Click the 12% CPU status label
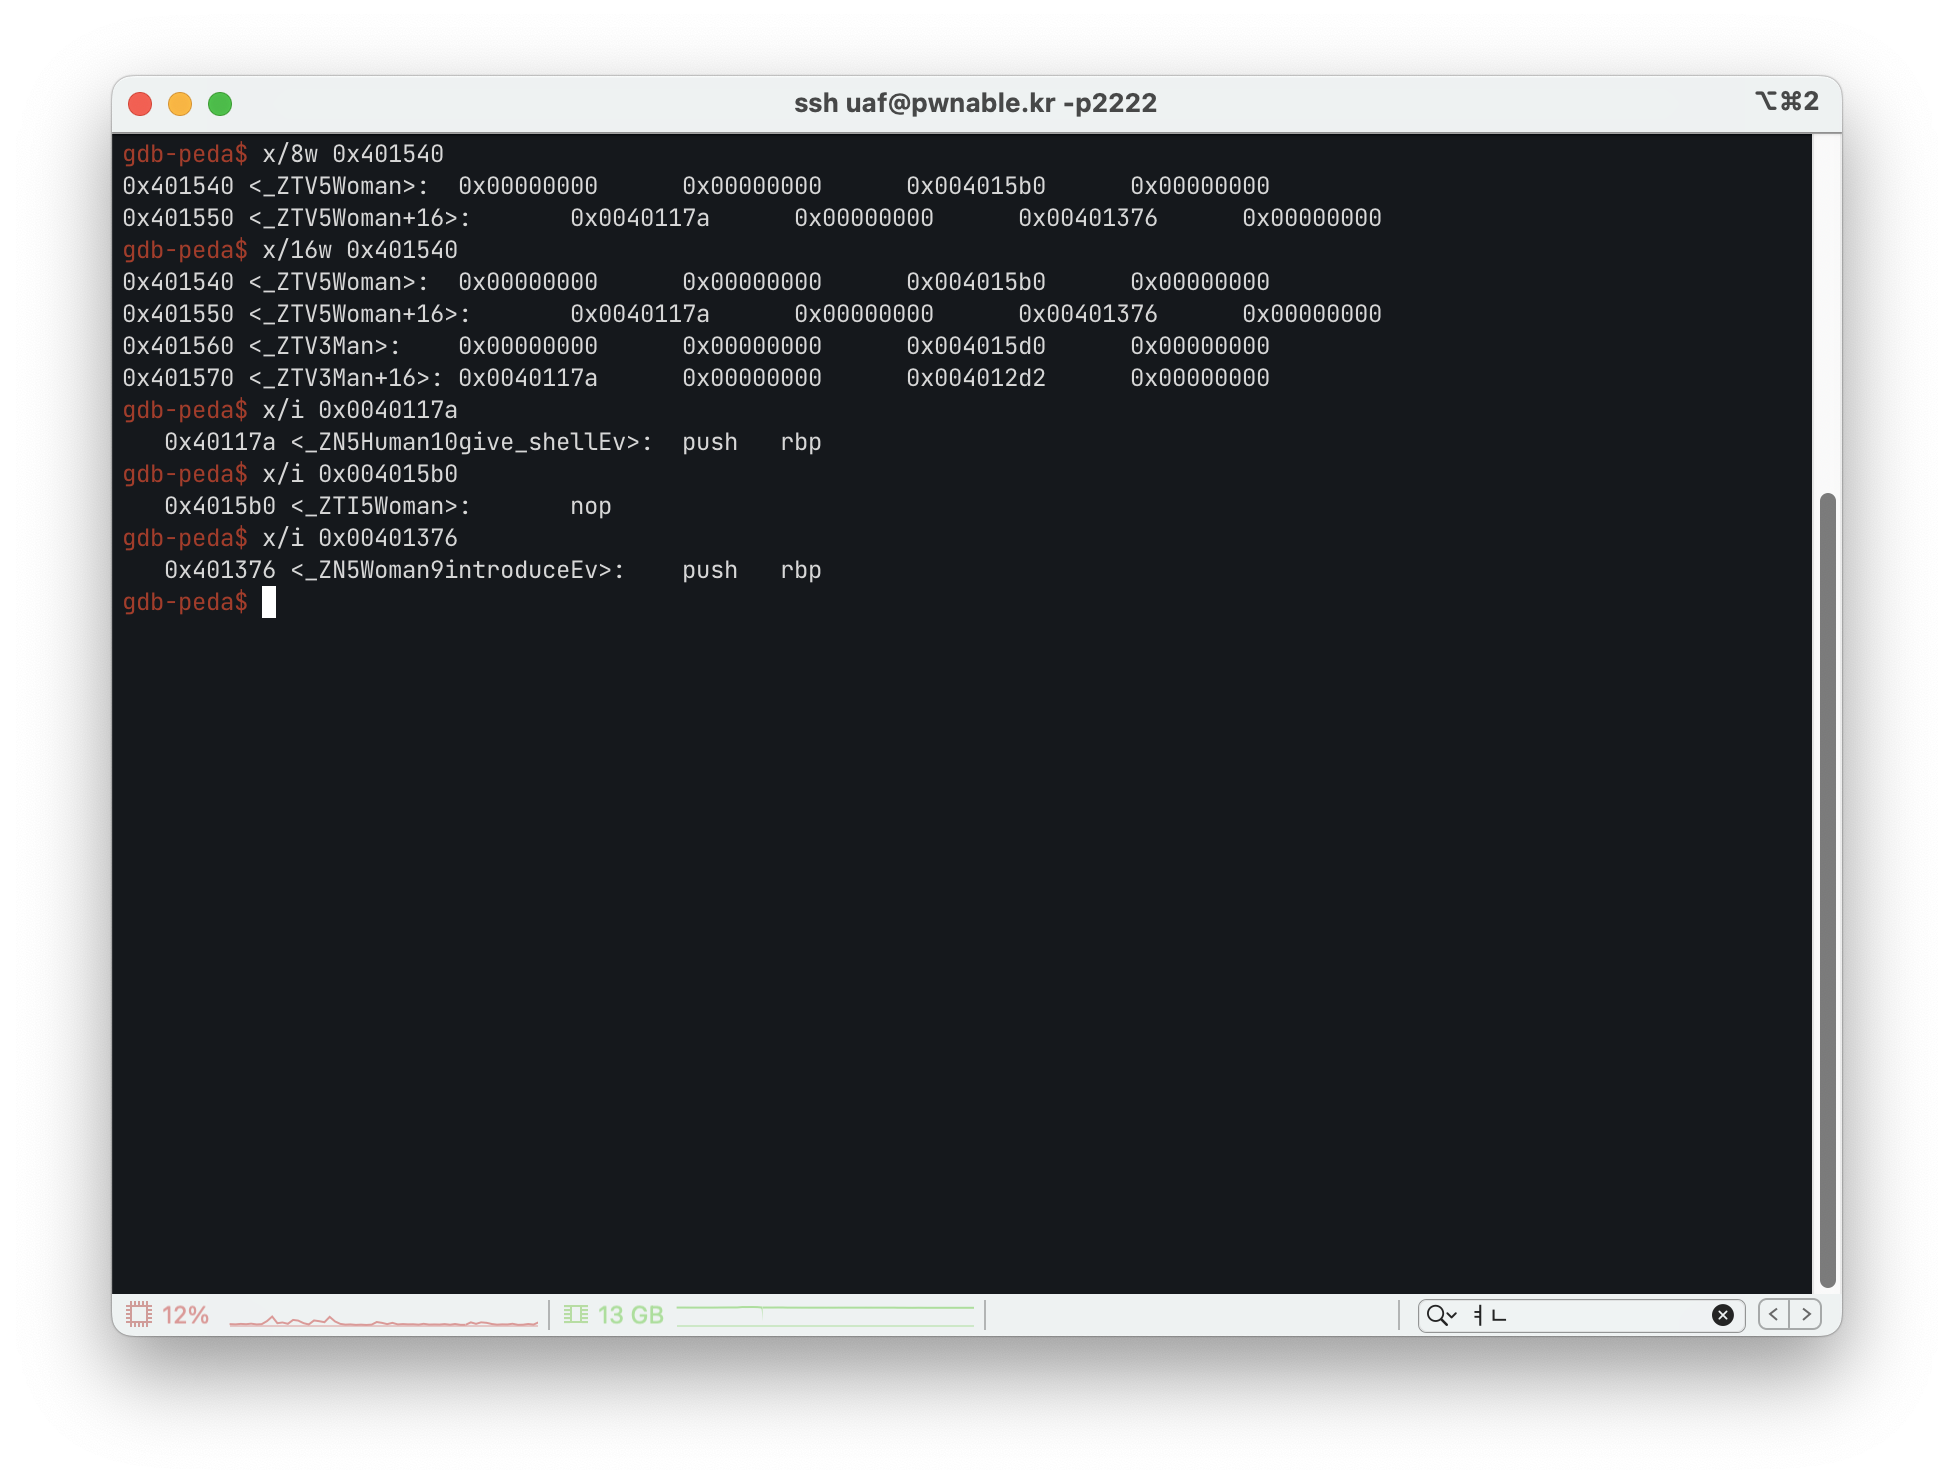 (186, 1315)
